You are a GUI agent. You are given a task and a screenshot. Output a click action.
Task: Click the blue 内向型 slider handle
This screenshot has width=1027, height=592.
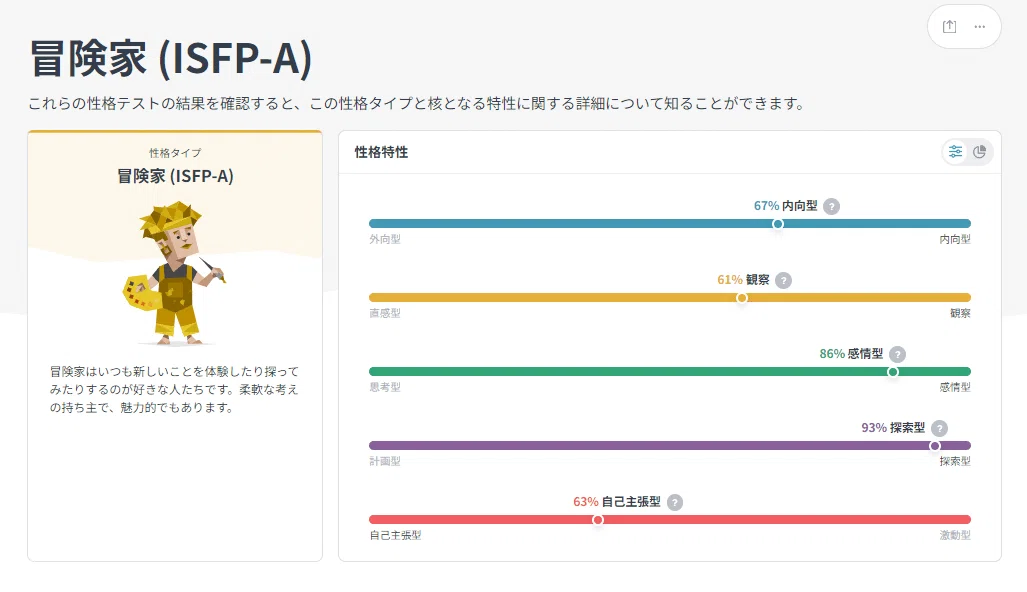(777, 224)
